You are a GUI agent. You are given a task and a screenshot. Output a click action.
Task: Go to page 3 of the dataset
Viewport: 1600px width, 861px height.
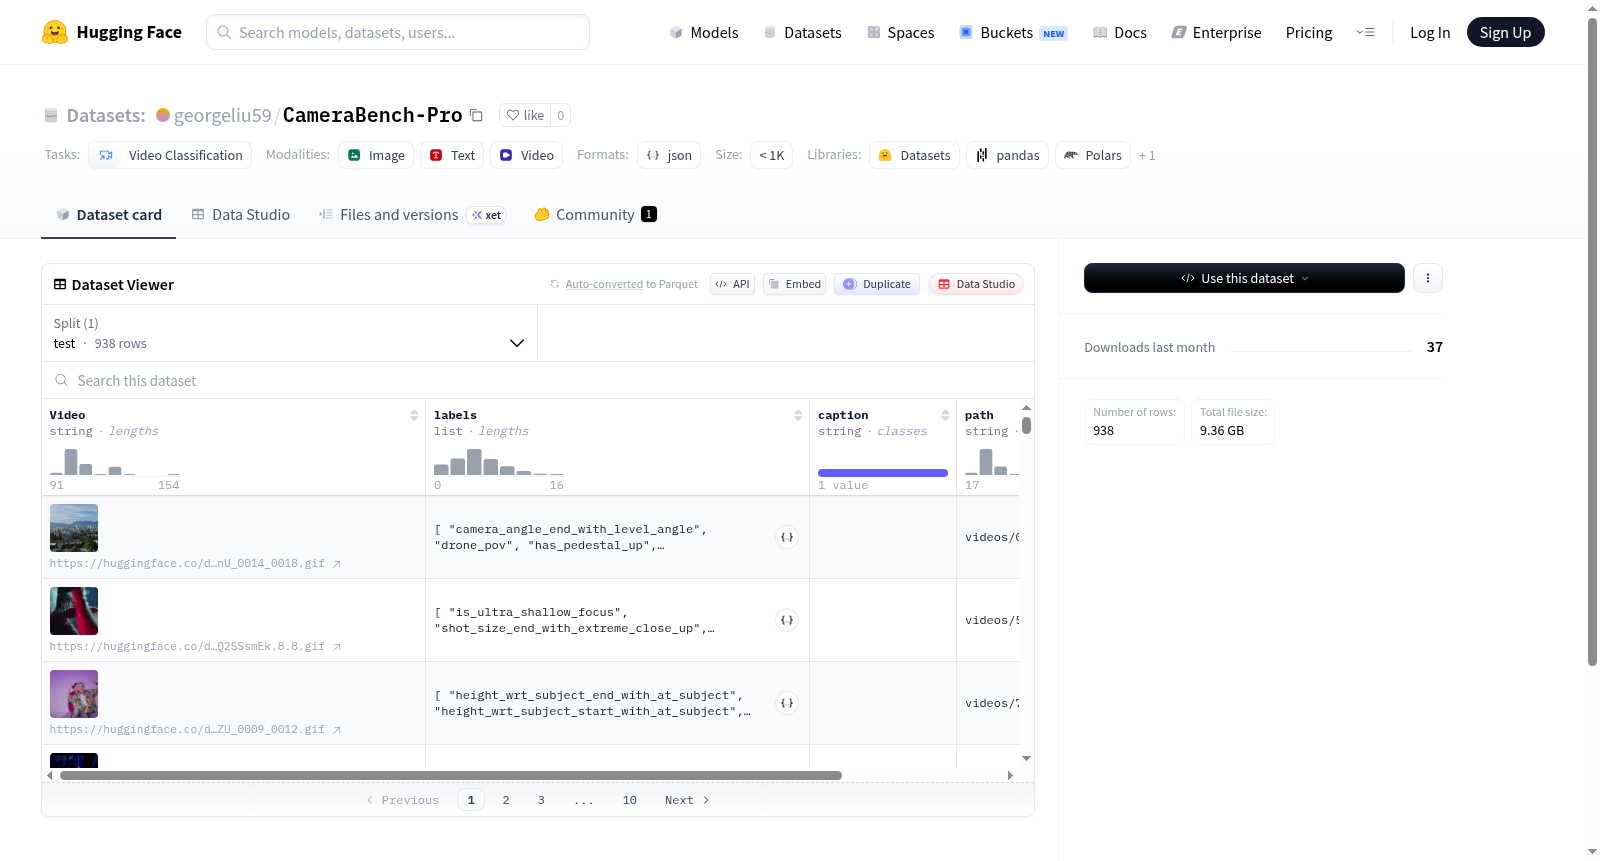click(541, 800)
